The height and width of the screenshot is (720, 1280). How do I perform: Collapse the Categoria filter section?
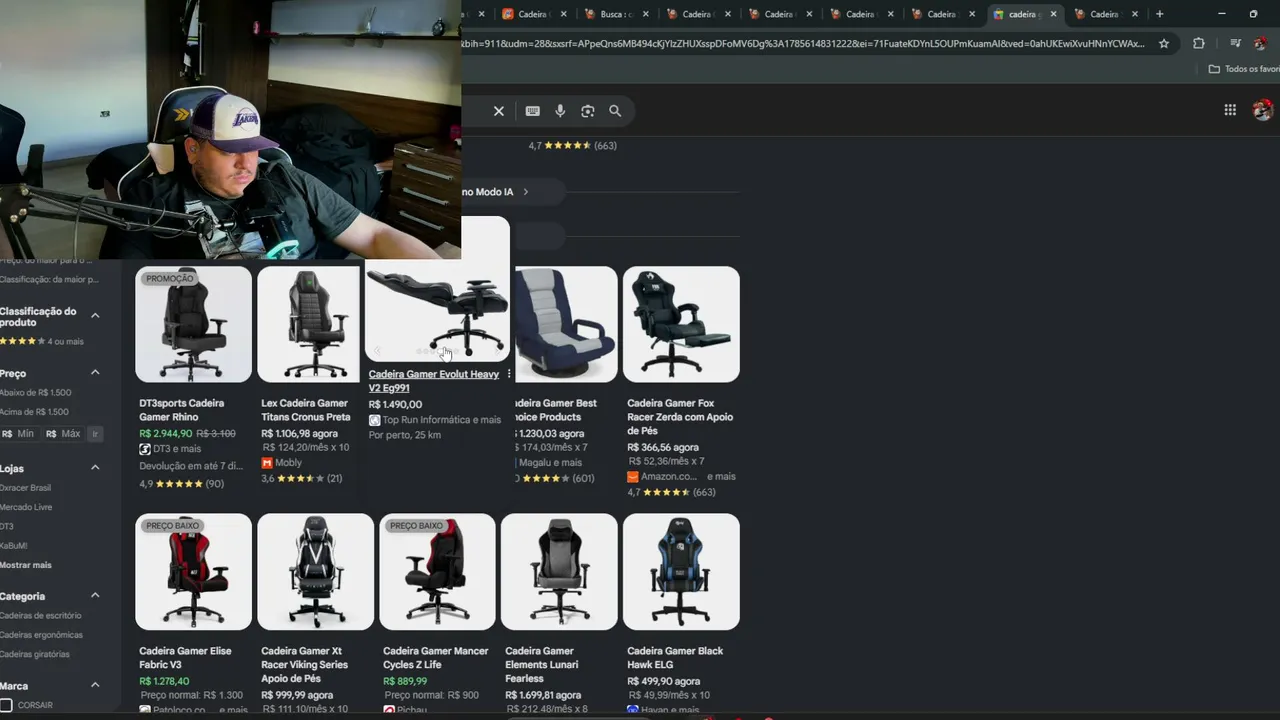pos(95,596)
